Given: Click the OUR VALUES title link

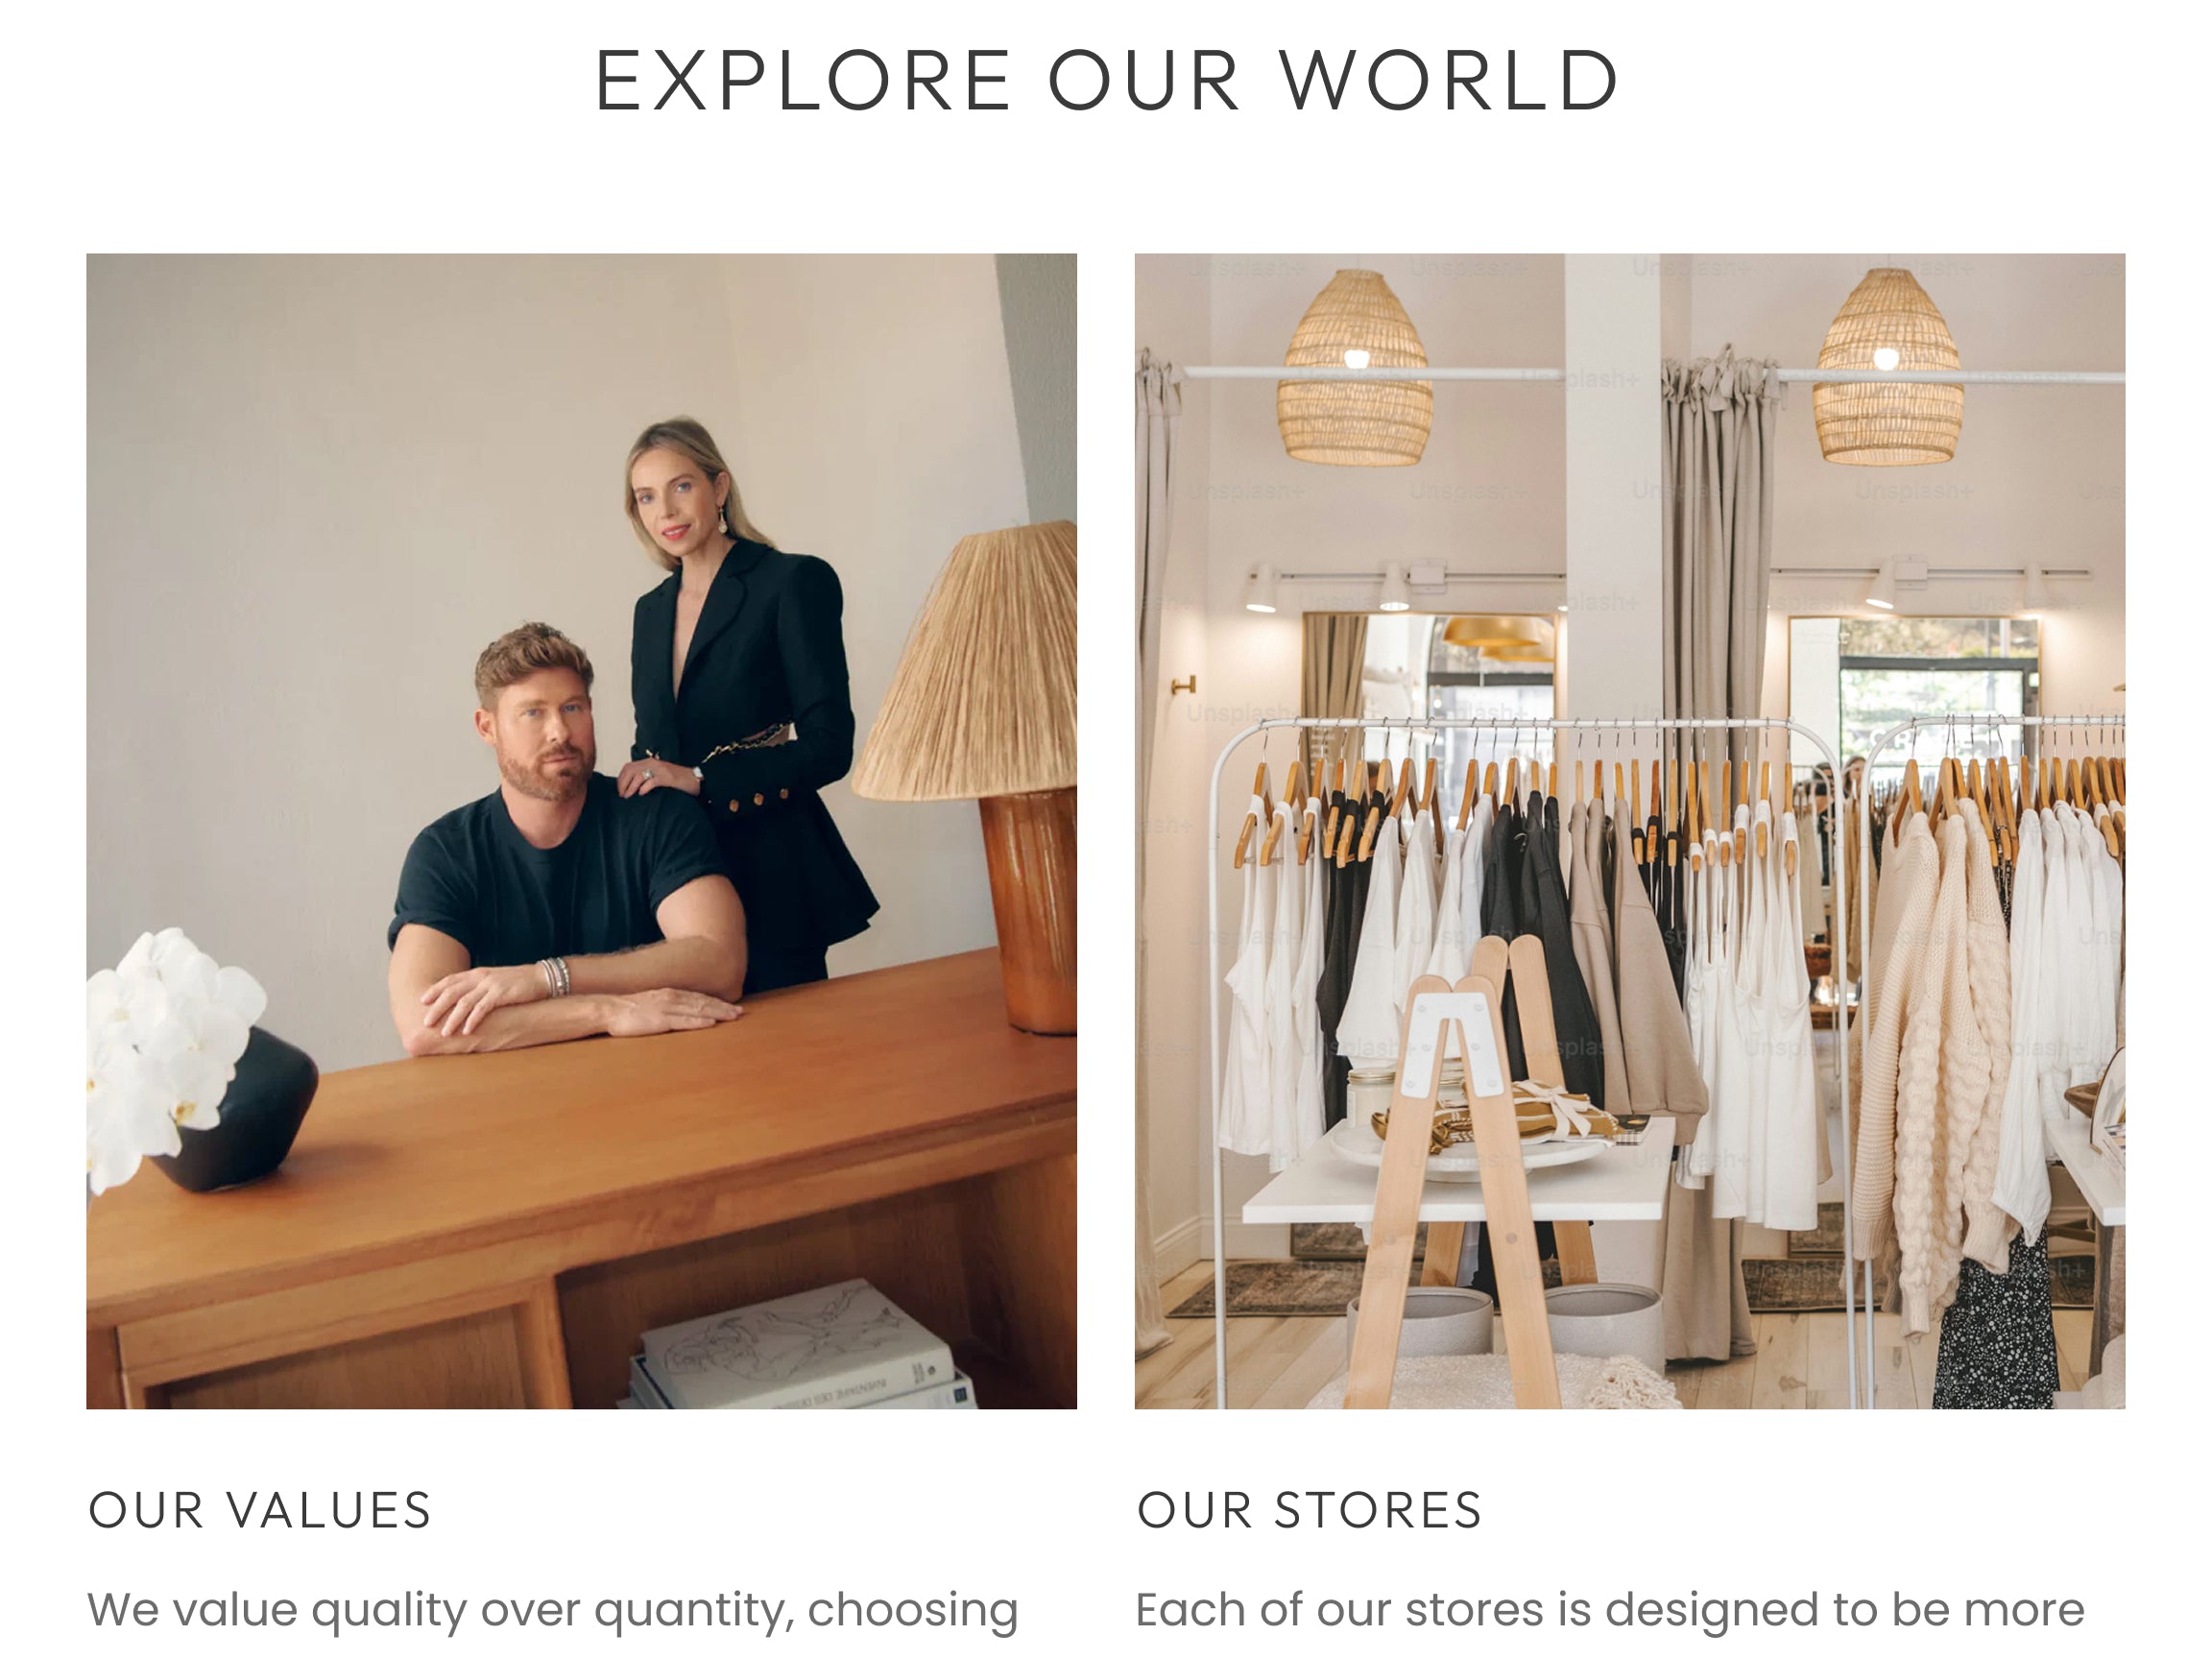Looking at the screenshot, I should coord(260,1511).
